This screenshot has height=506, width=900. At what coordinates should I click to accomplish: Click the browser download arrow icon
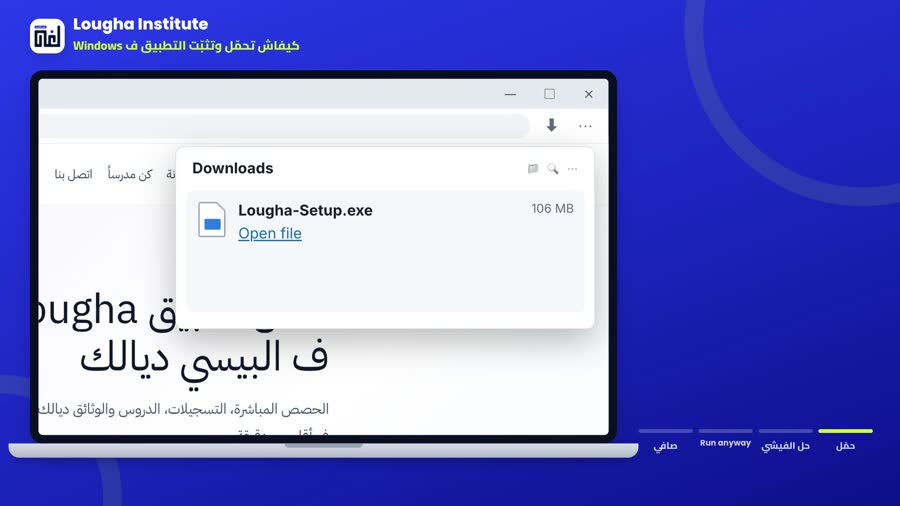click(x=551, y=125)
